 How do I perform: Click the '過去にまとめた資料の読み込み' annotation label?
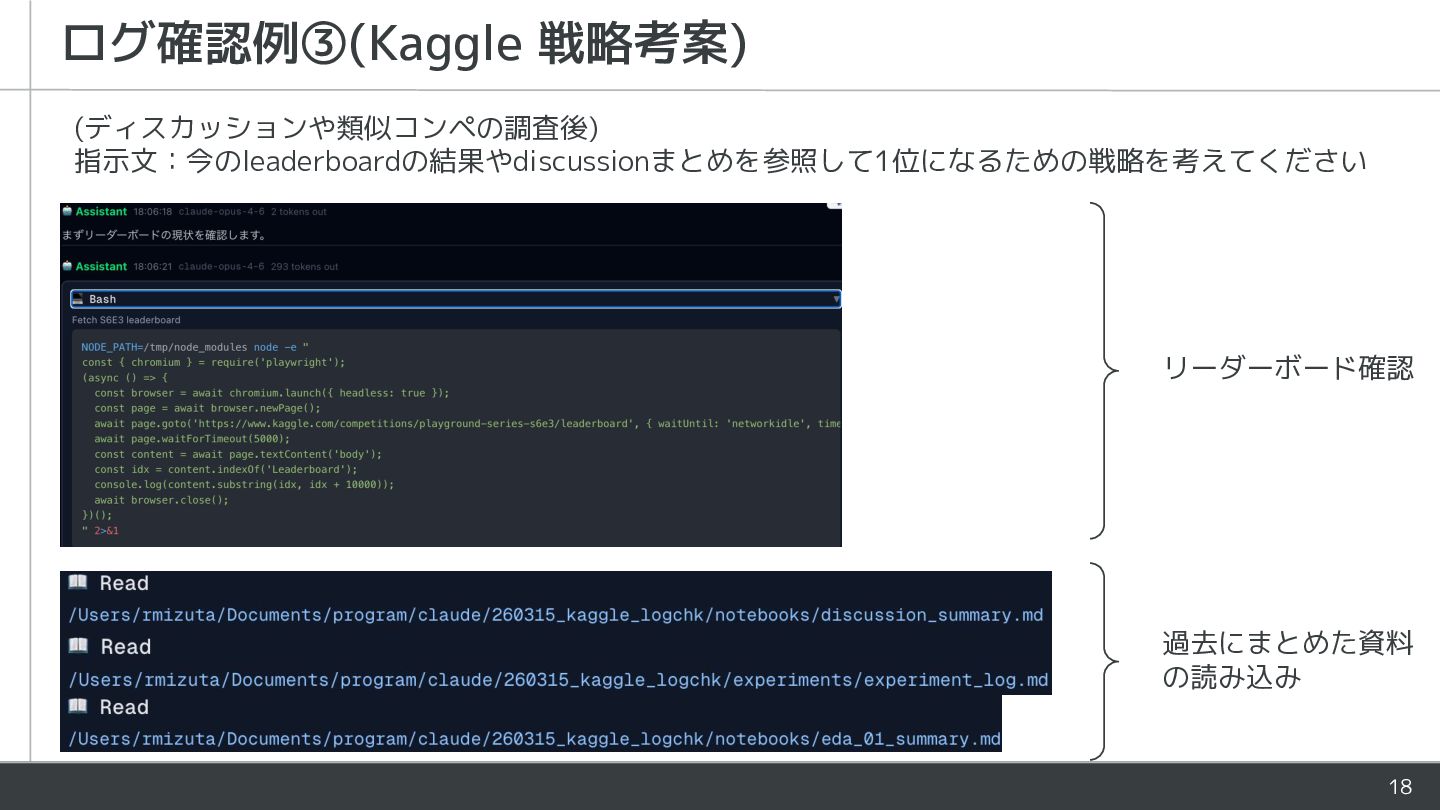(x=1288, y=660)
